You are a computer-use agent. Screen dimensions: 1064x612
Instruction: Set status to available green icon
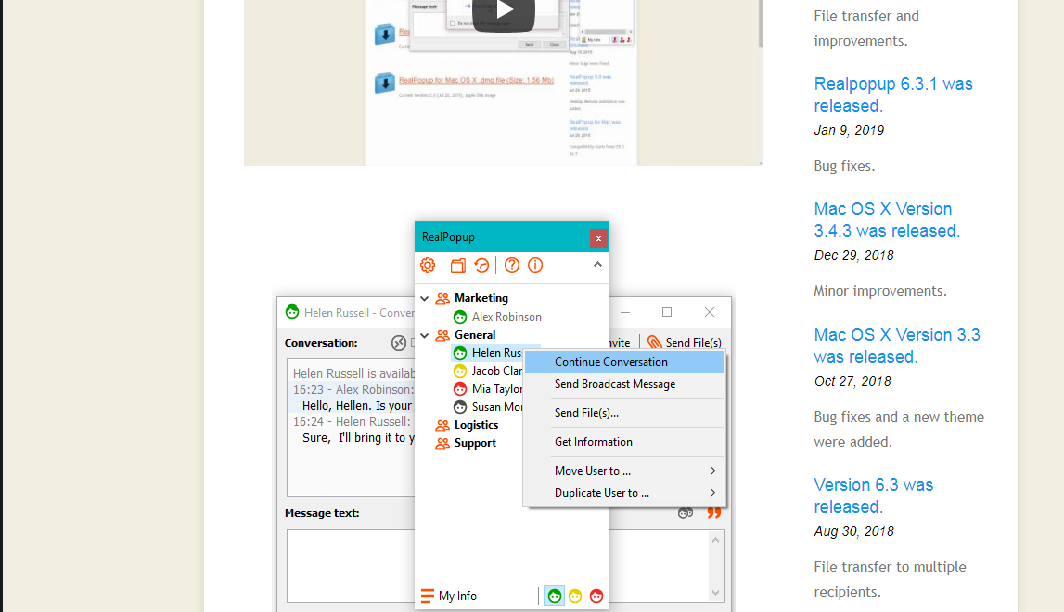pos(554,596)
